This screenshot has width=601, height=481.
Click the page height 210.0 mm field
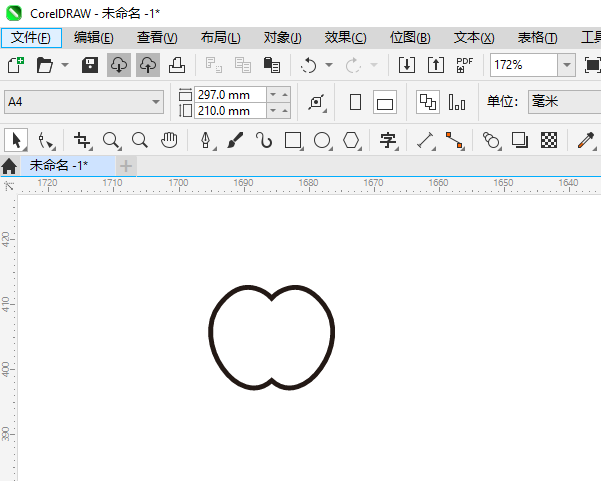coord(230,111)
